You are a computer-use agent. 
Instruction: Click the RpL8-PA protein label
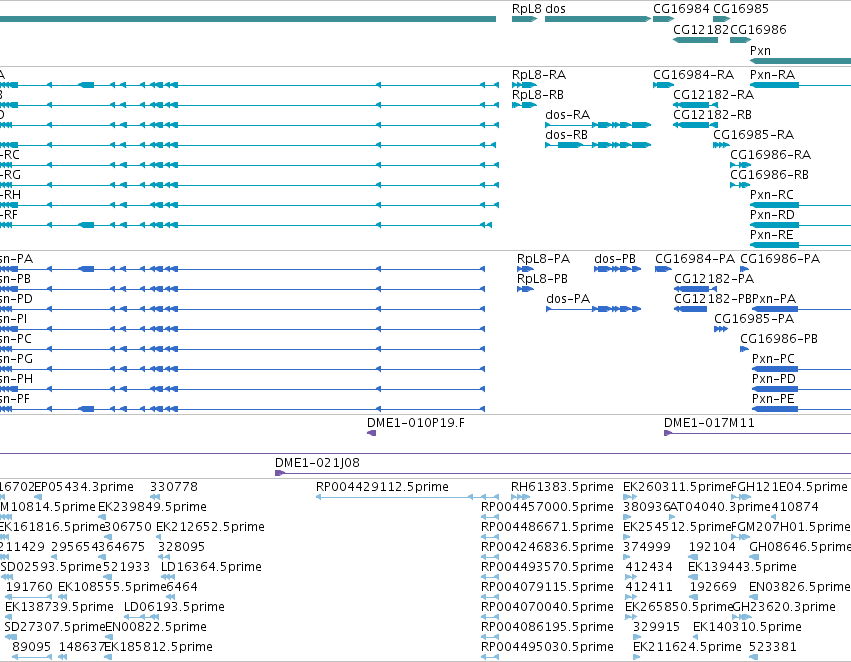click(543, 259)
